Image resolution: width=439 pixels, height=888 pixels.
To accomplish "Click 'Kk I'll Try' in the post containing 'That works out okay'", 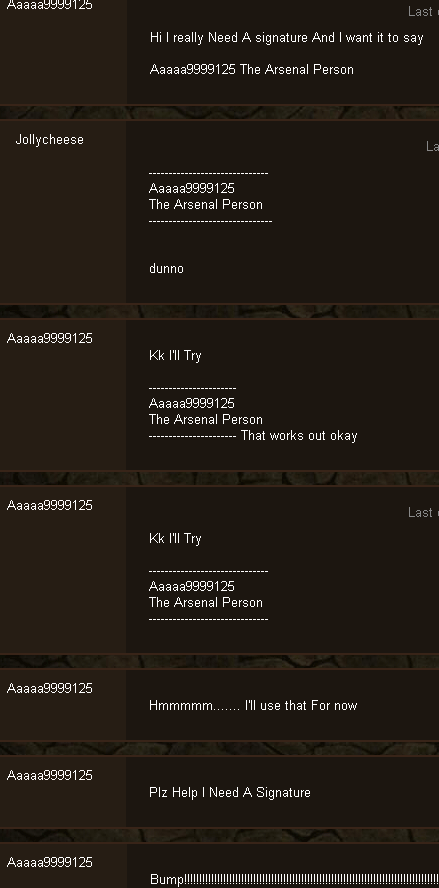I will pyautogui.click(x=175, y=355).
